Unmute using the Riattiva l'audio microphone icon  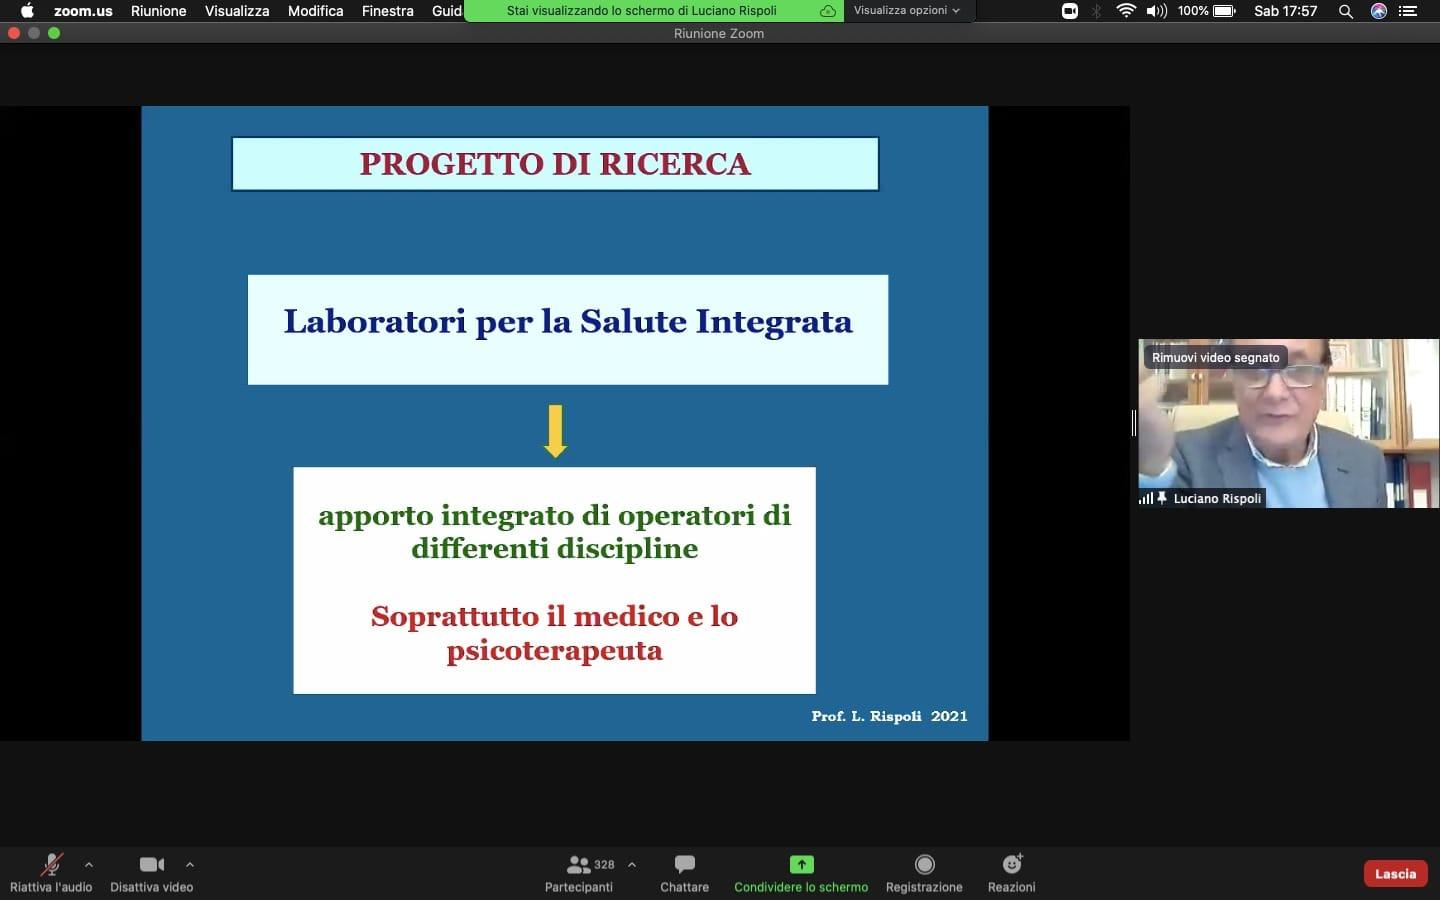click(51, 864)
